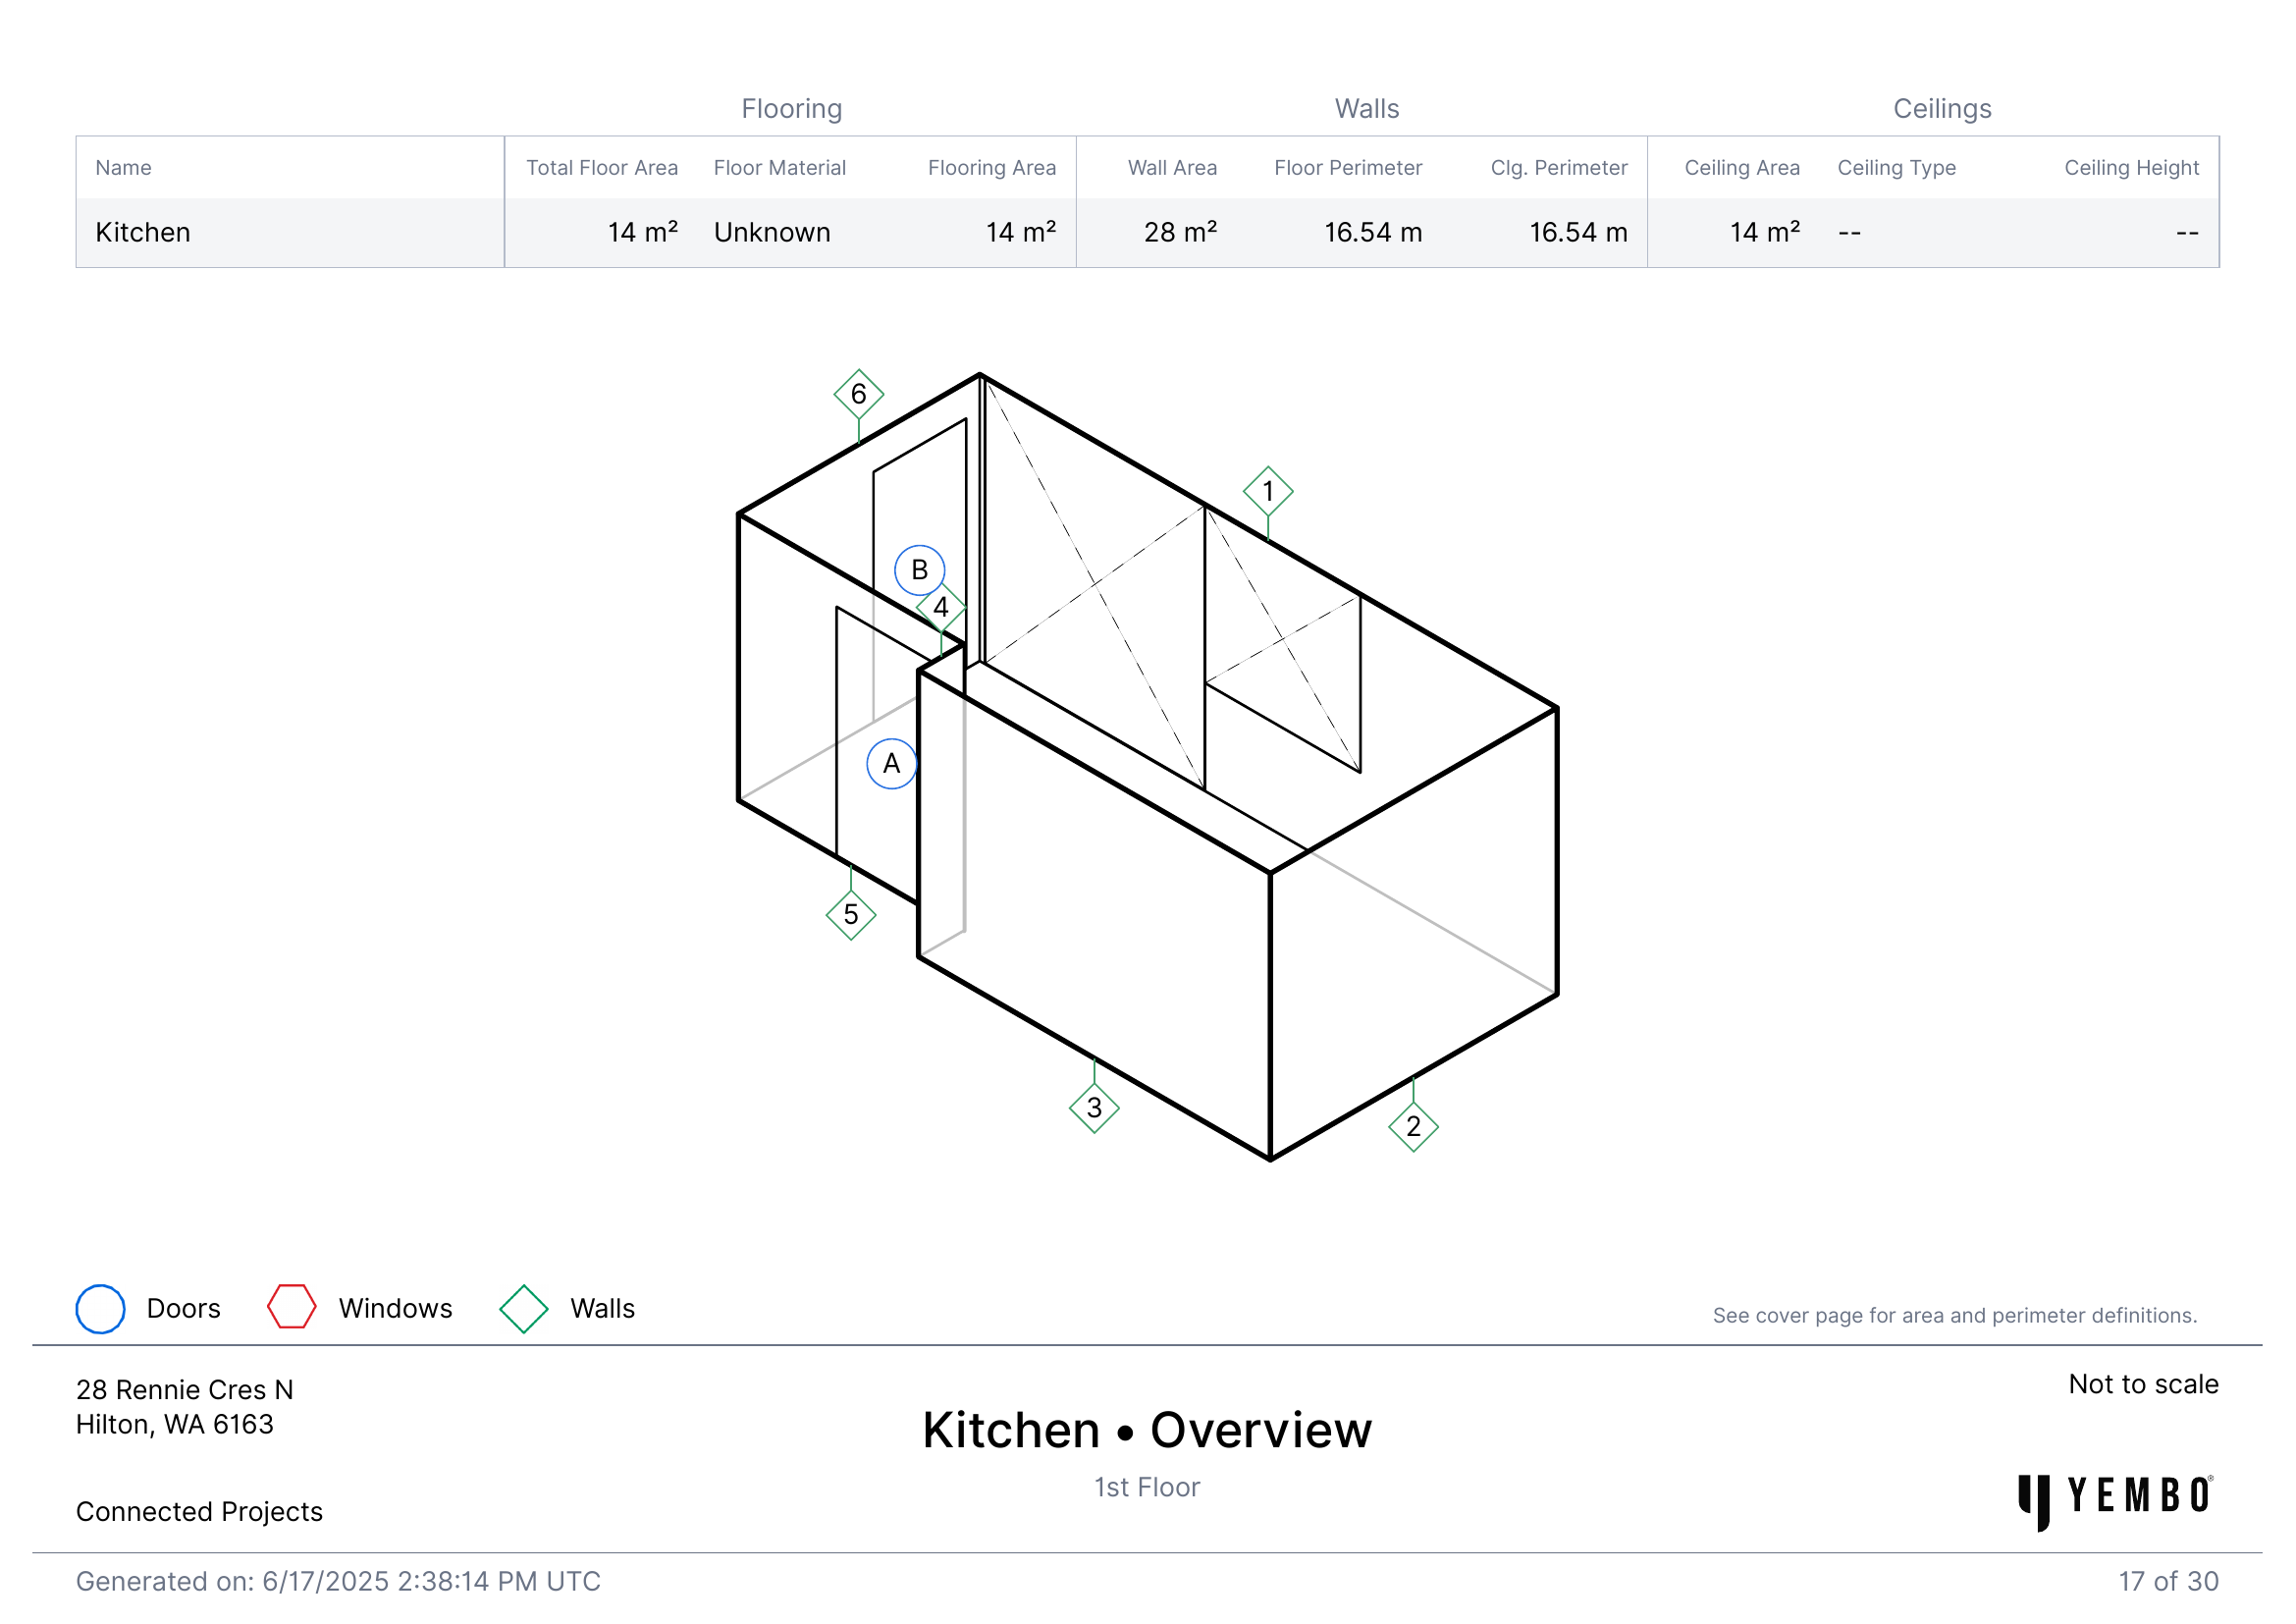Screen dimensions: 2296x1624
Task: Click door marker A circle
Action: (x=892, y=764)
